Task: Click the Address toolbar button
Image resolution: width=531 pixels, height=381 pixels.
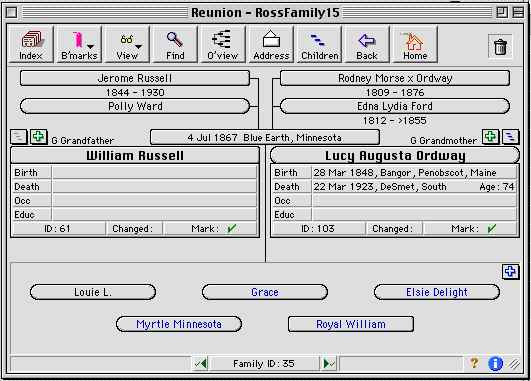Action: pos(271,45)
